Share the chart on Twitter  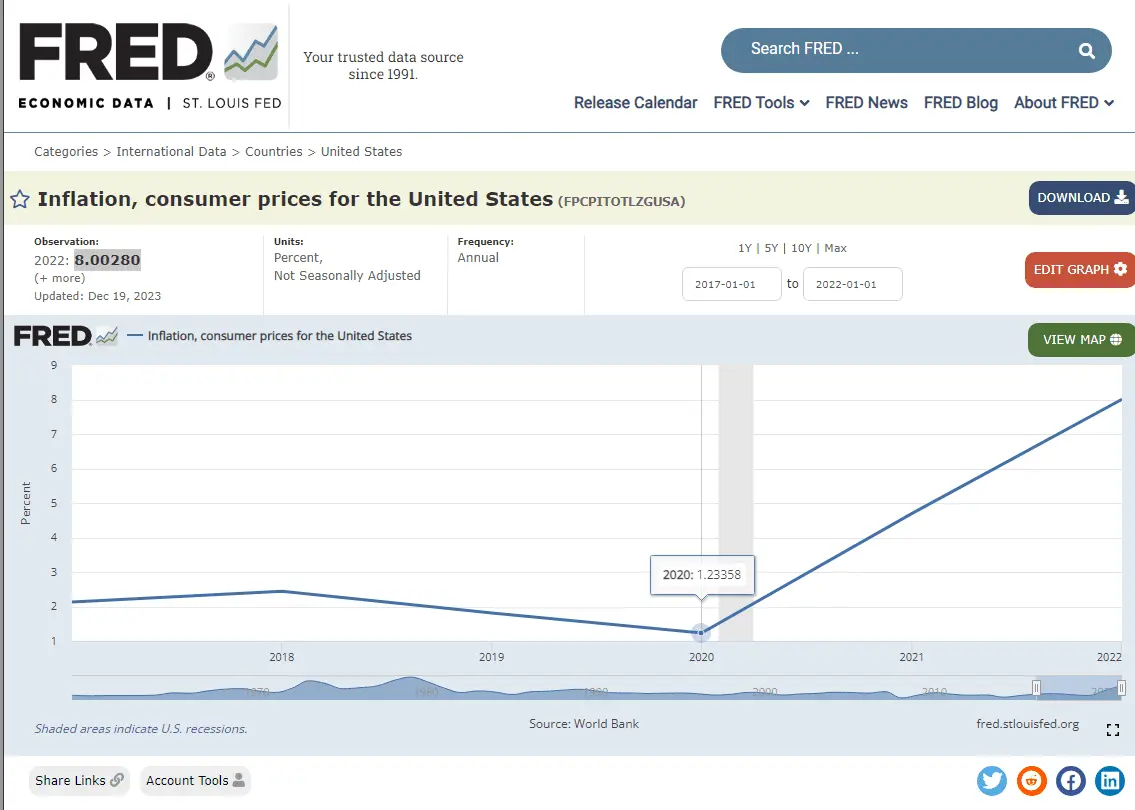pyautogui.click(x=992, y=780)
